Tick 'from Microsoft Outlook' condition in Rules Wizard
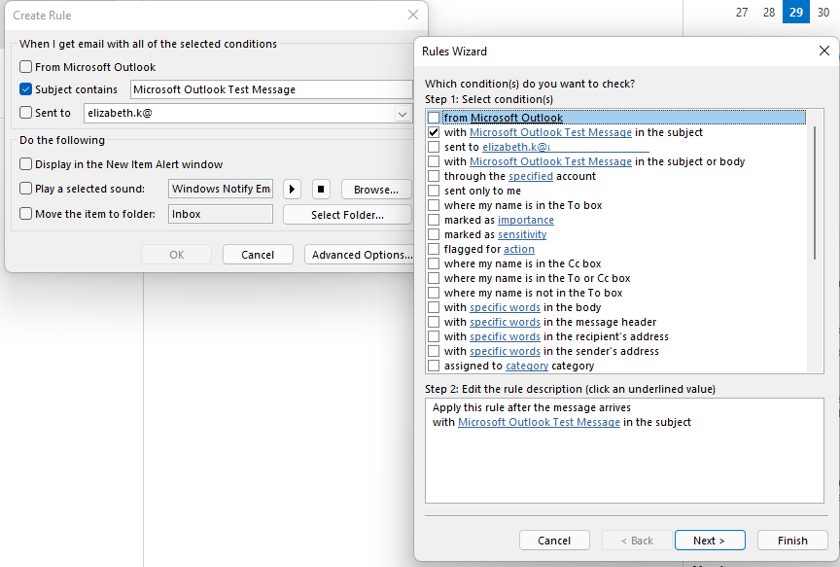Viewport: 840px width, 567px height. pos(434,118)
